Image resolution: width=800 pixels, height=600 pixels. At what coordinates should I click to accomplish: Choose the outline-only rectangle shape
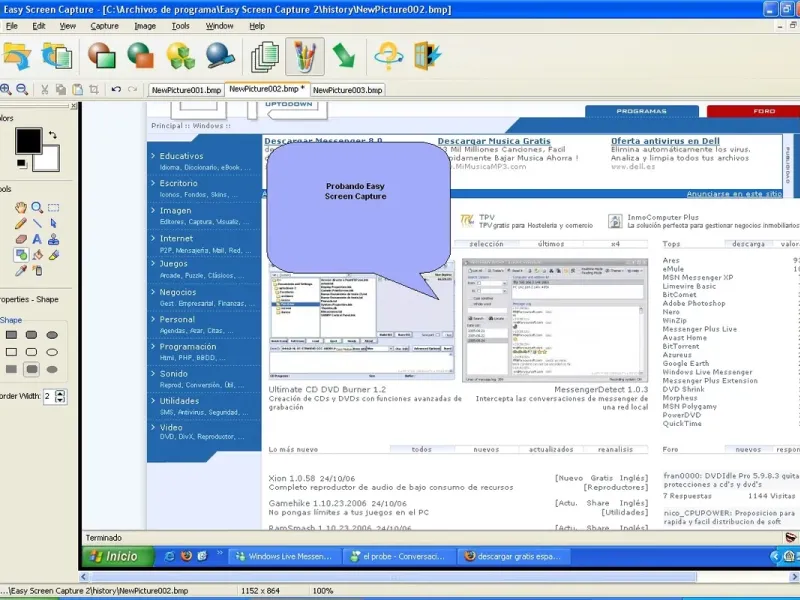click(11, 352)
